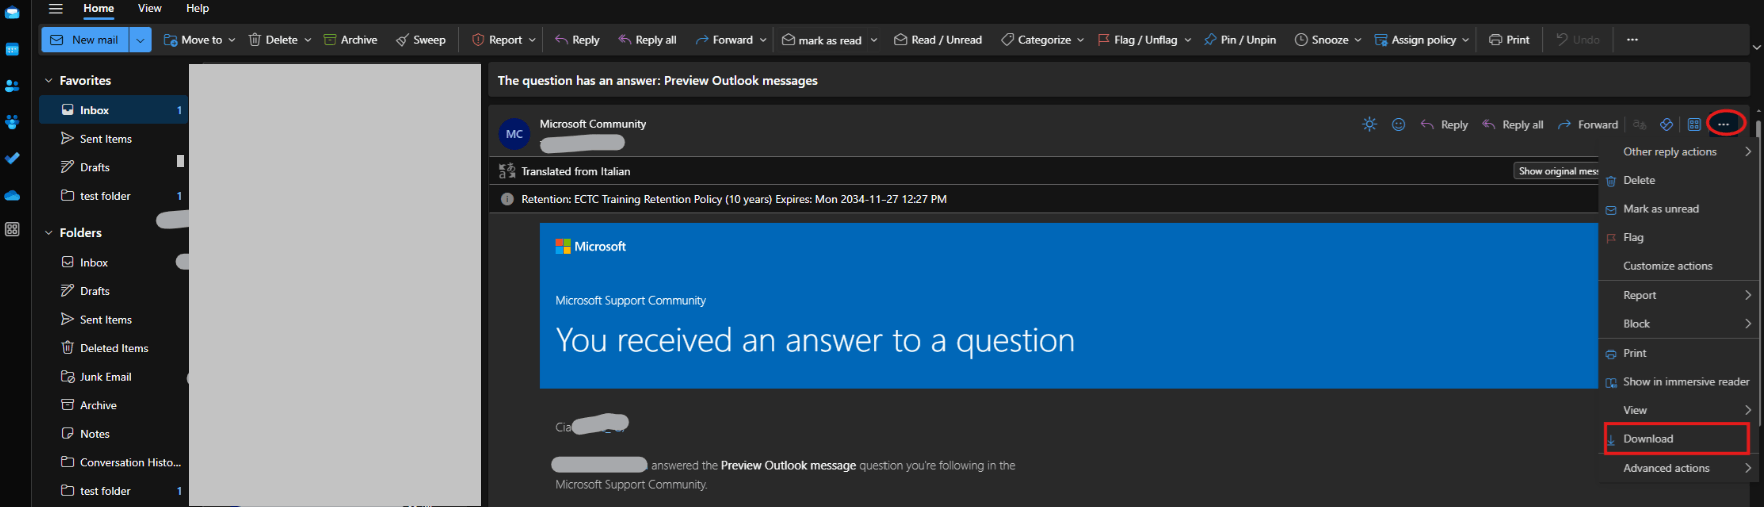Open the Categorize dropdown
Viewport: 1764px width, 507px height.
coord(1042,40)
